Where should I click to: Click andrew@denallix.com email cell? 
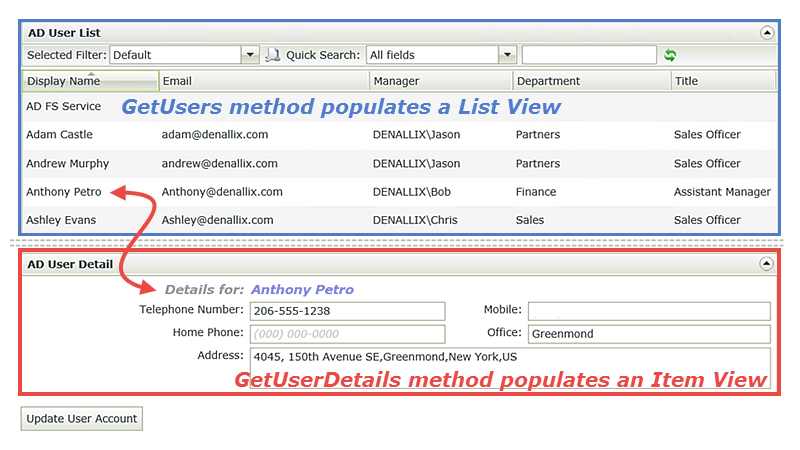pos(220,163)
